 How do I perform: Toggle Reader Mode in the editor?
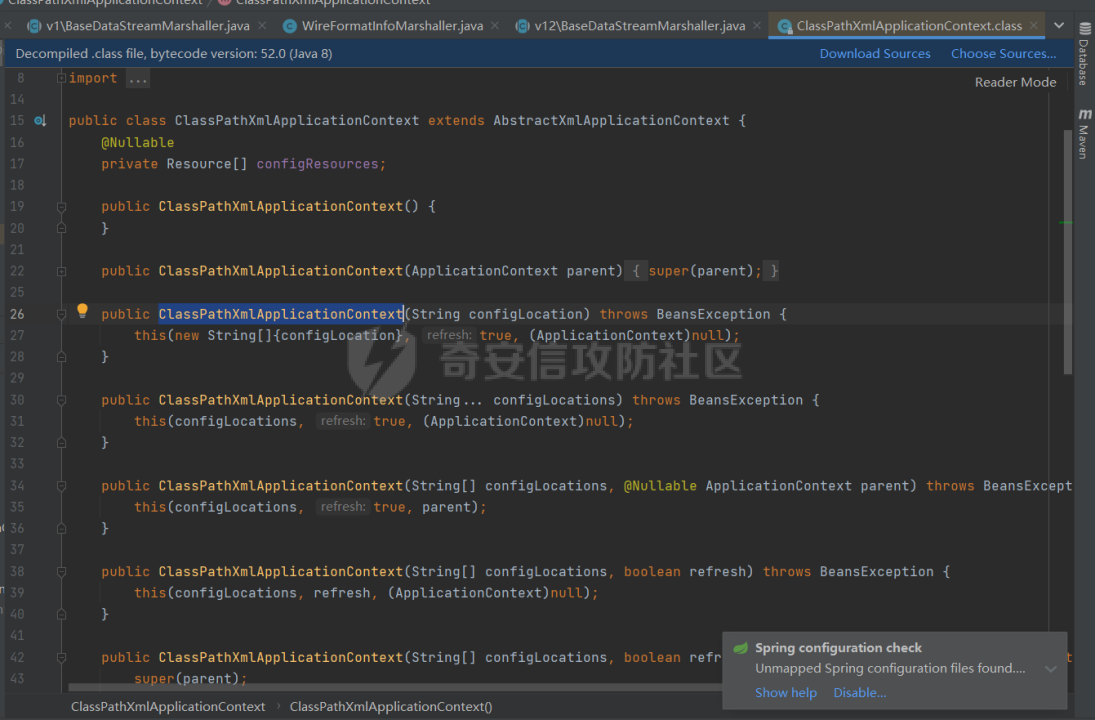1015,82
